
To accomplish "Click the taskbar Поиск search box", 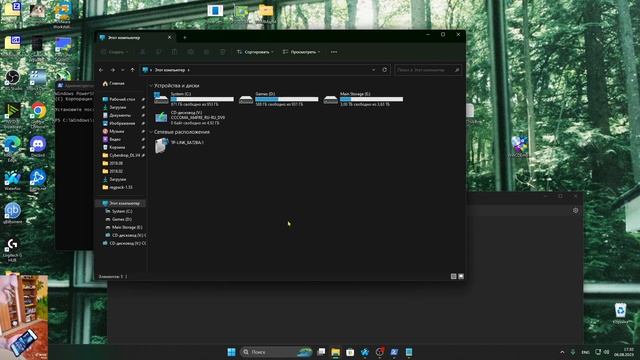I will [276, 352].
